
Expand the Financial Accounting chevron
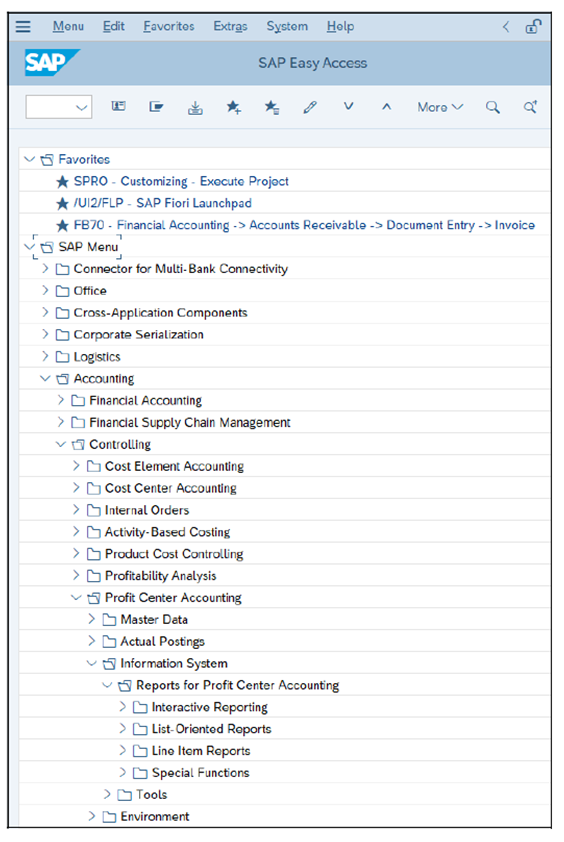61,400
